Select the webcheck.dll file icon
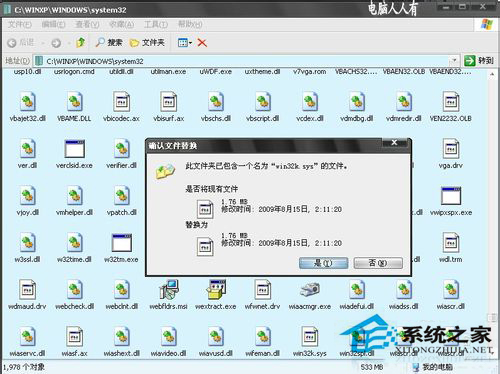The height and width of the screenshot is (374, 500). point(74,289)
